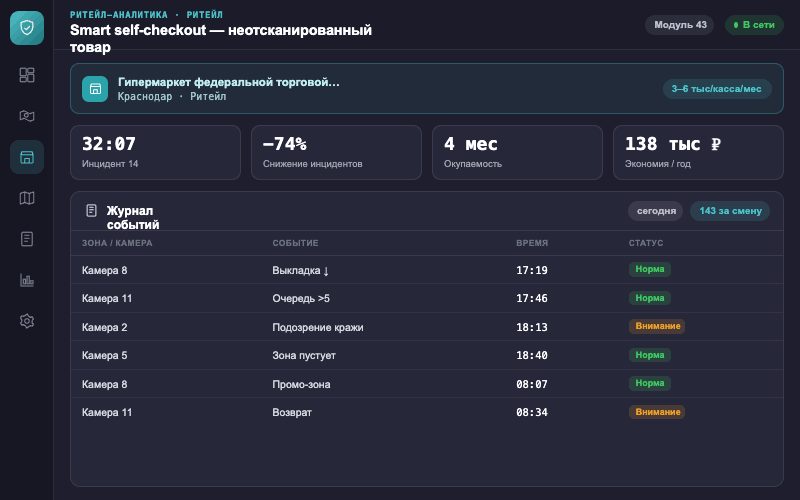
Task: Click the 3–6 тыс/касса/мес pill
Action: point(716,89)
